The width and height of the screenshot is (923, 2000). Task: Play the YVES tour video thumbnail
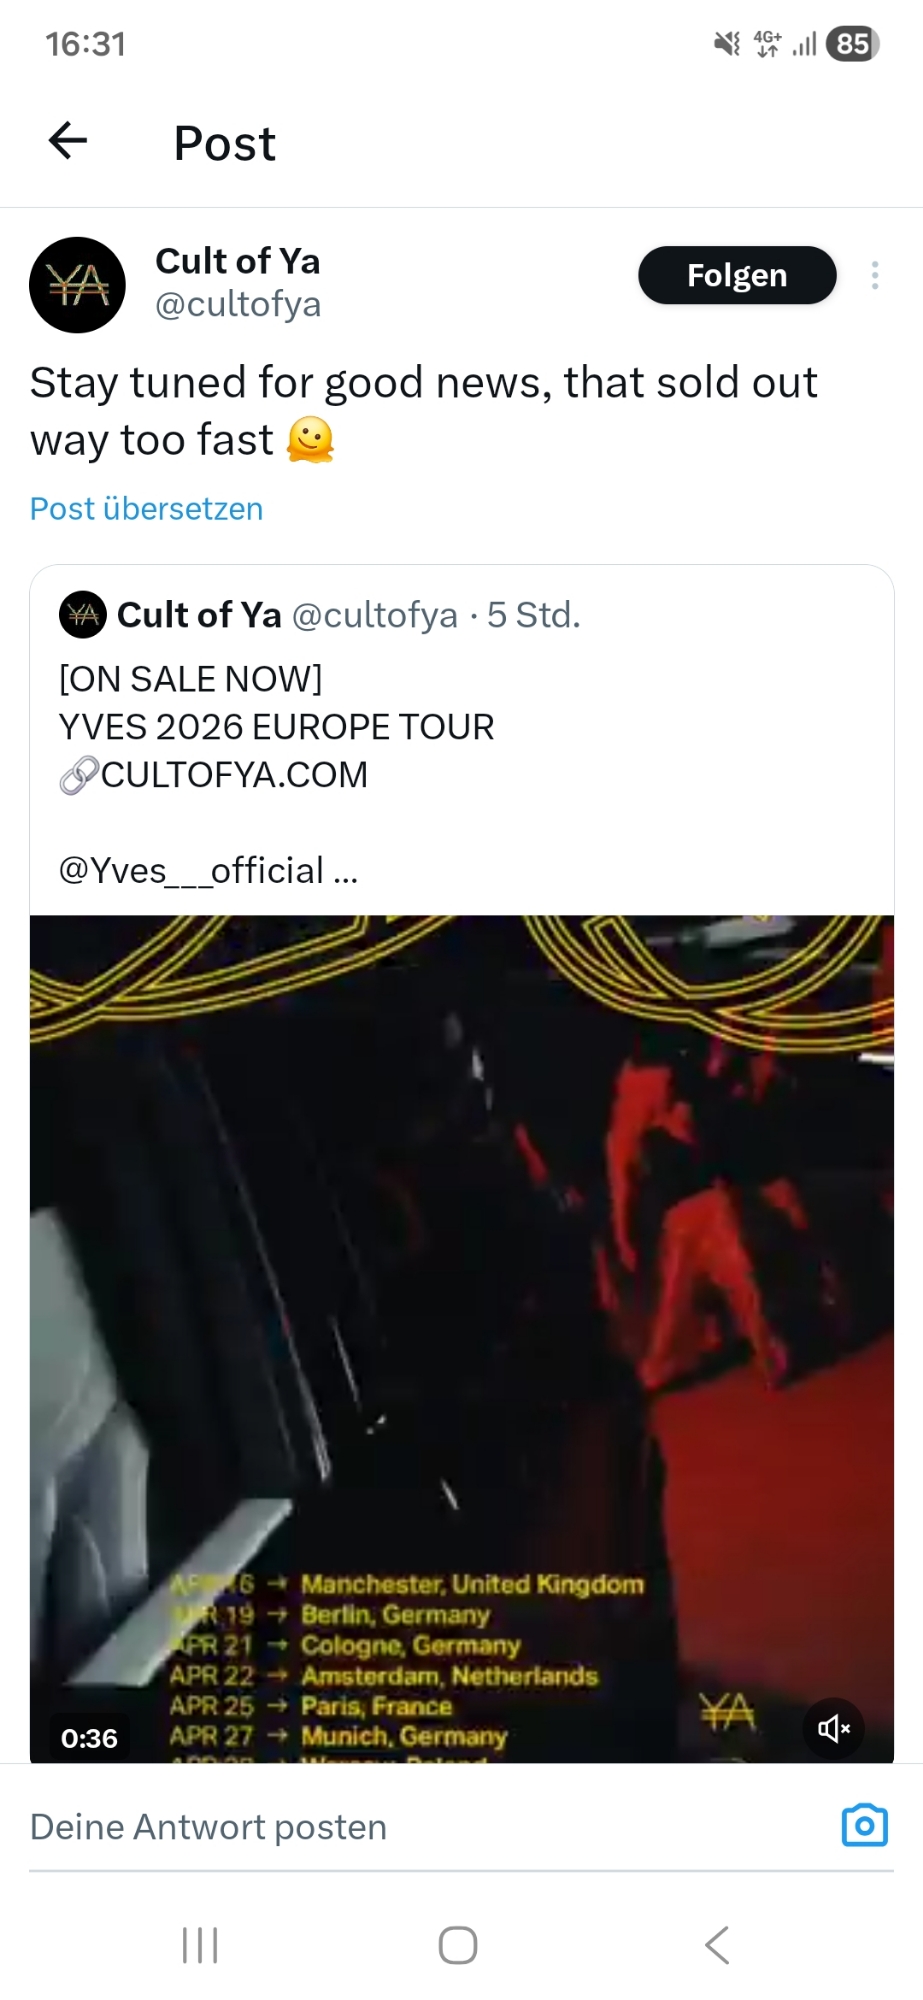462,1339
